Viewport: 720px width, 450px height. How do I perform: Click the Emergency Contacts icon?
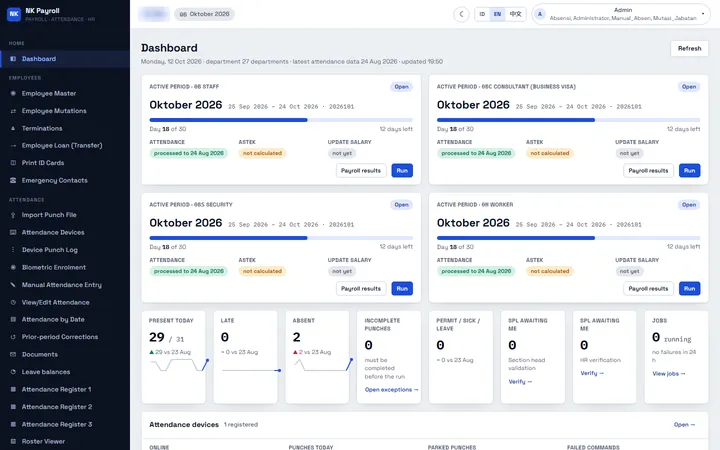pyautogui.click(x=13, y=180)
